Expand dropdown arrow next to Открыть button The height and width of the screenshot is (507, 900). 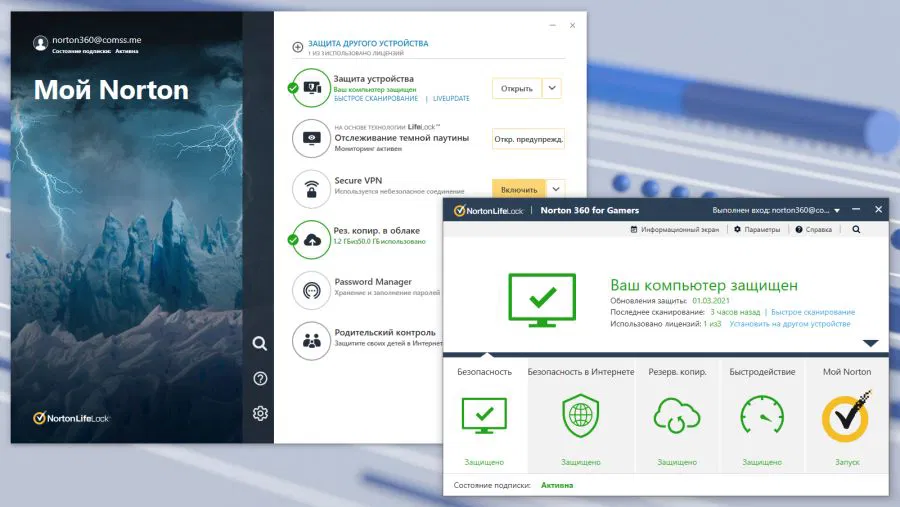(x=552, y=88)
